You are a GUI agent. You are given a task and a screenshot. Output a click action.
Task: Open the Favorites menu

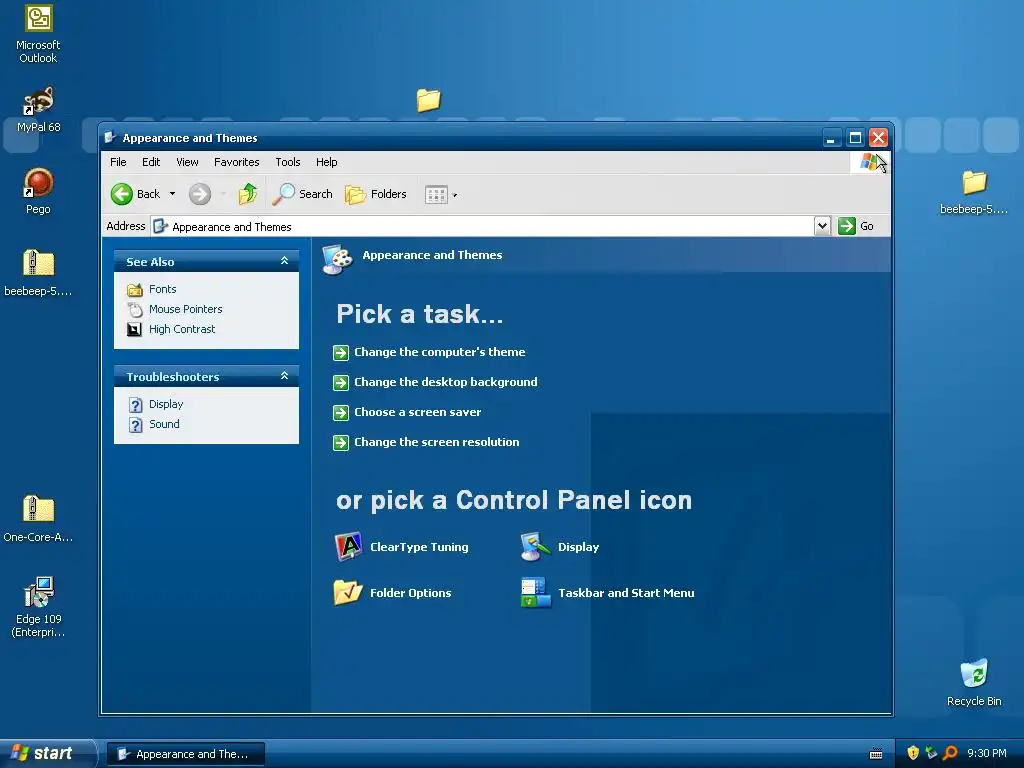point(236,162)
